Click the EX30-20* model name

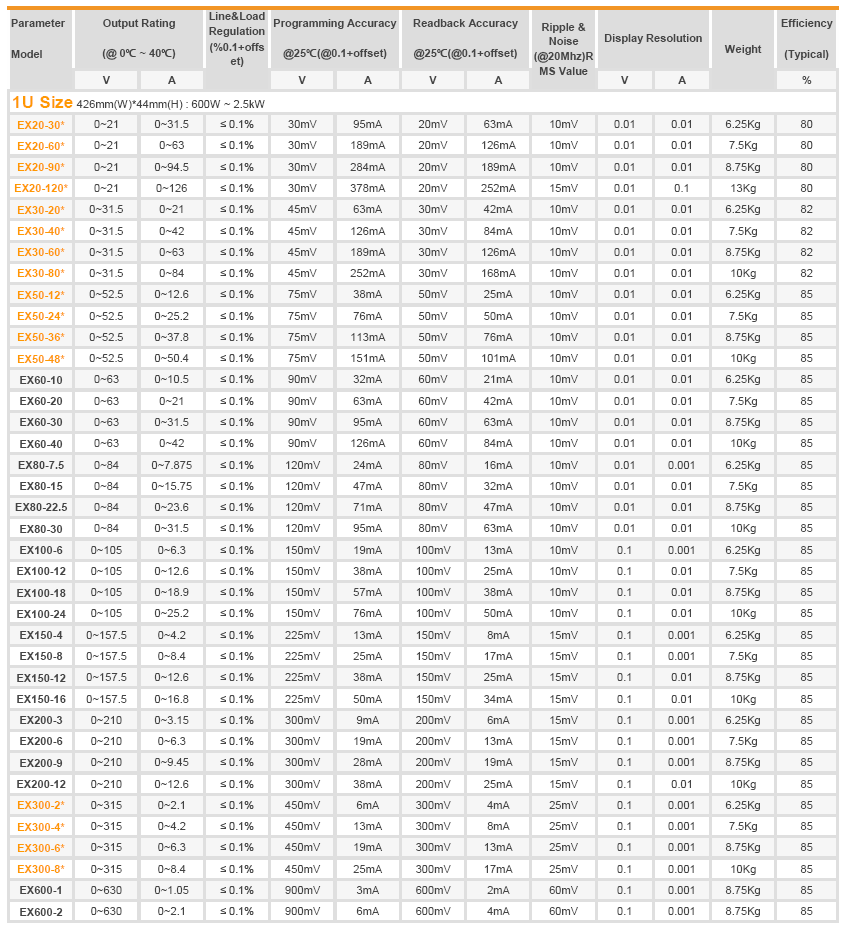pyautogui.click(x=41, y=210)
